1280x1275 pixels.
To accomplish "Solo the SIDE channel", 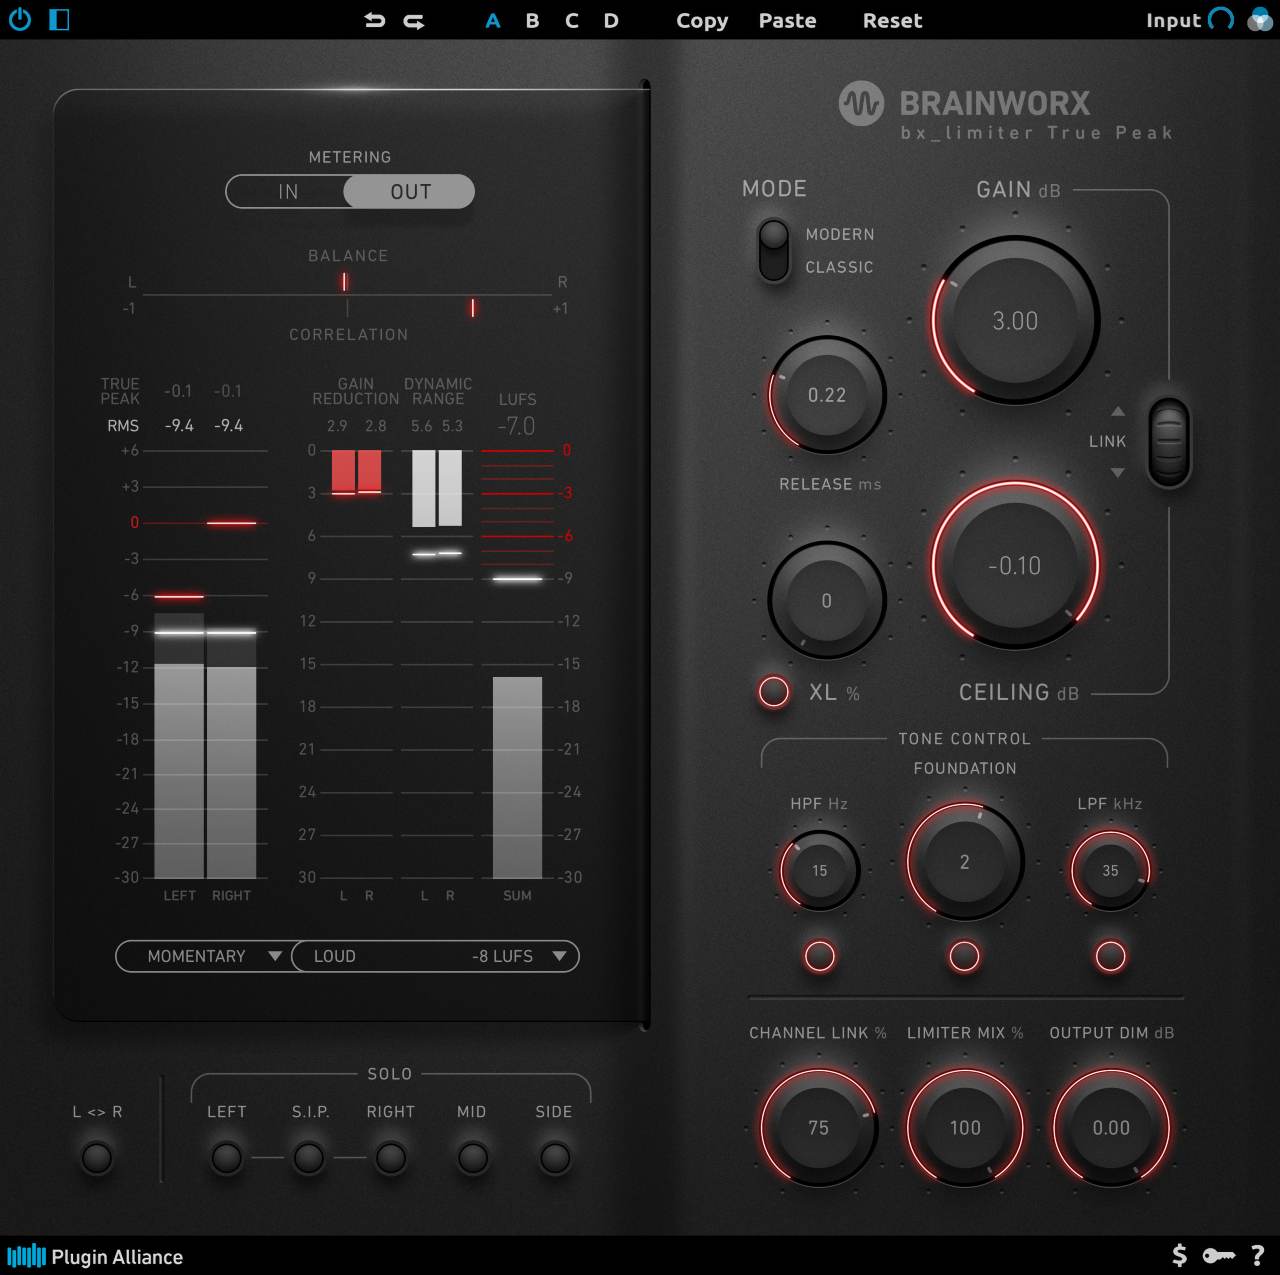I will (x=554, y=1159).
